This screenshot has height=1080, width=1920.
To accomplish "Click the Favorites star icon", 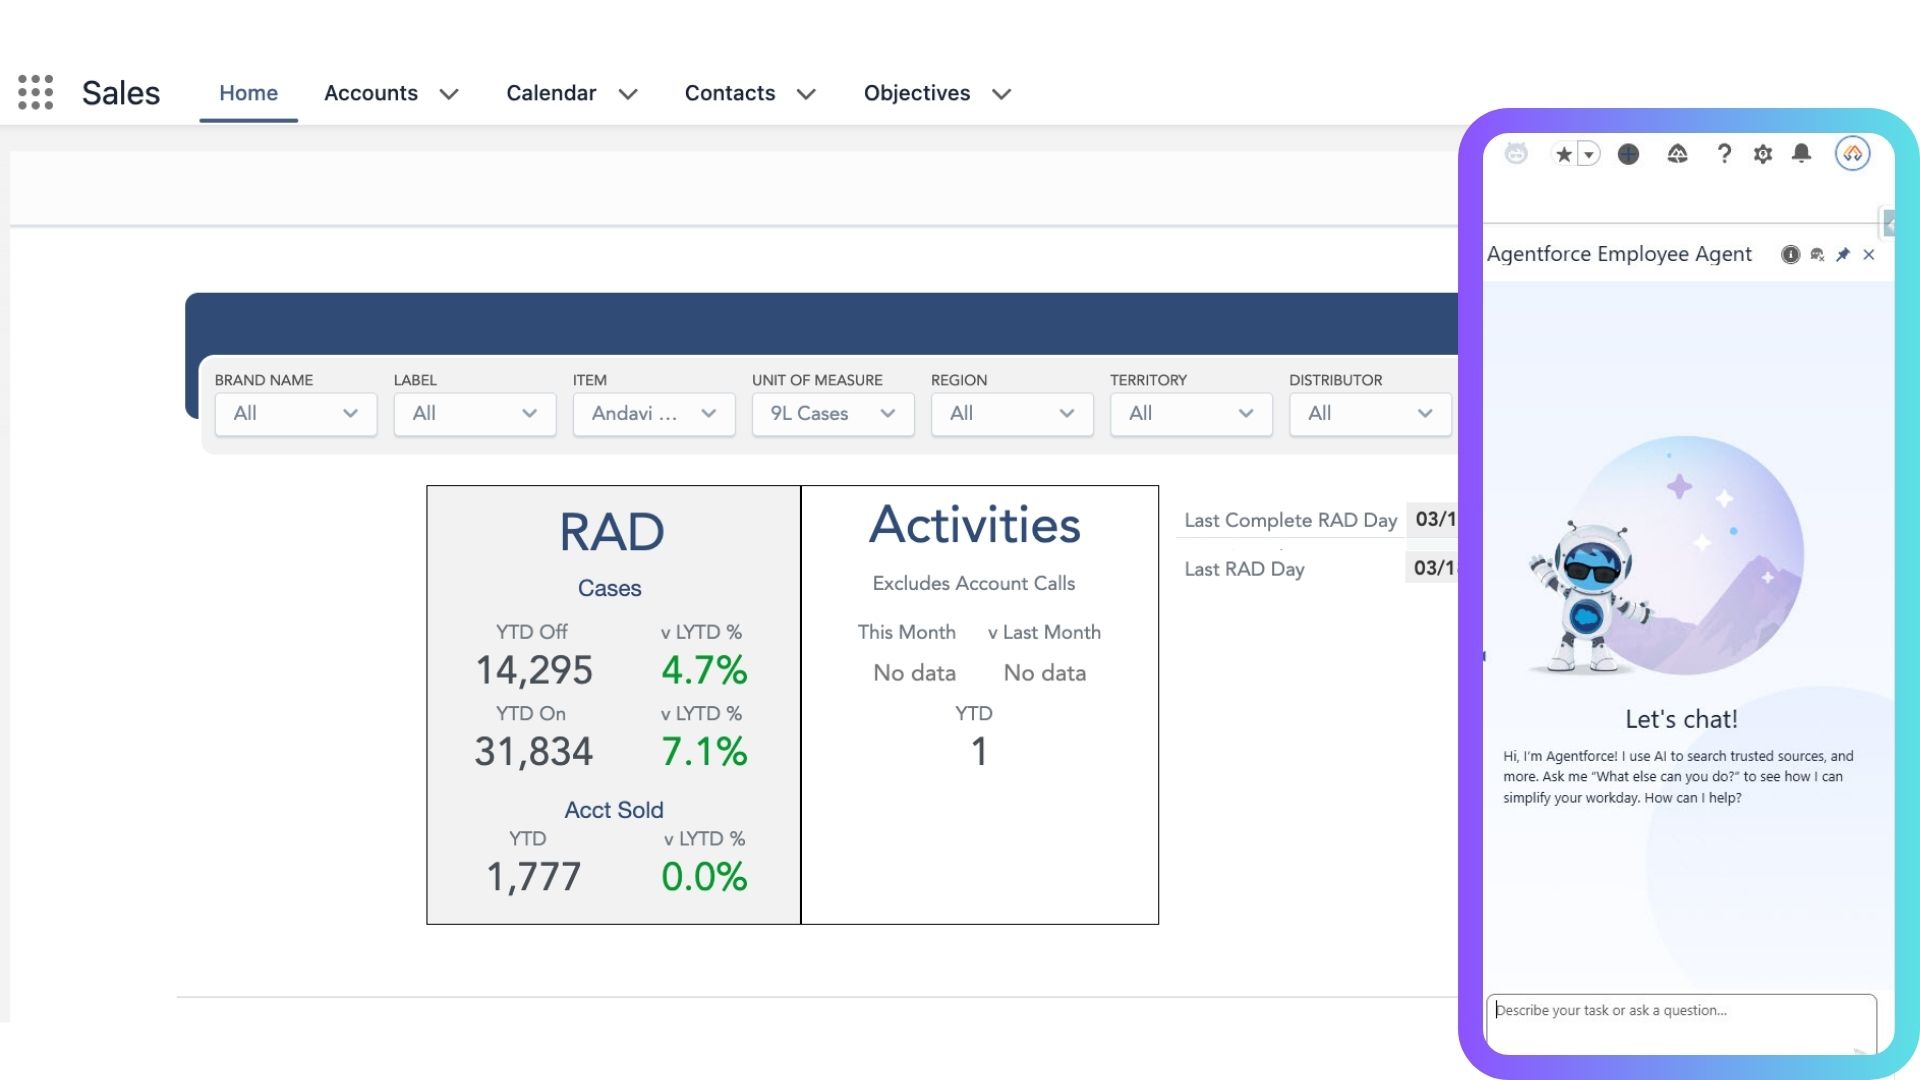I will (x=1563, y=154).
